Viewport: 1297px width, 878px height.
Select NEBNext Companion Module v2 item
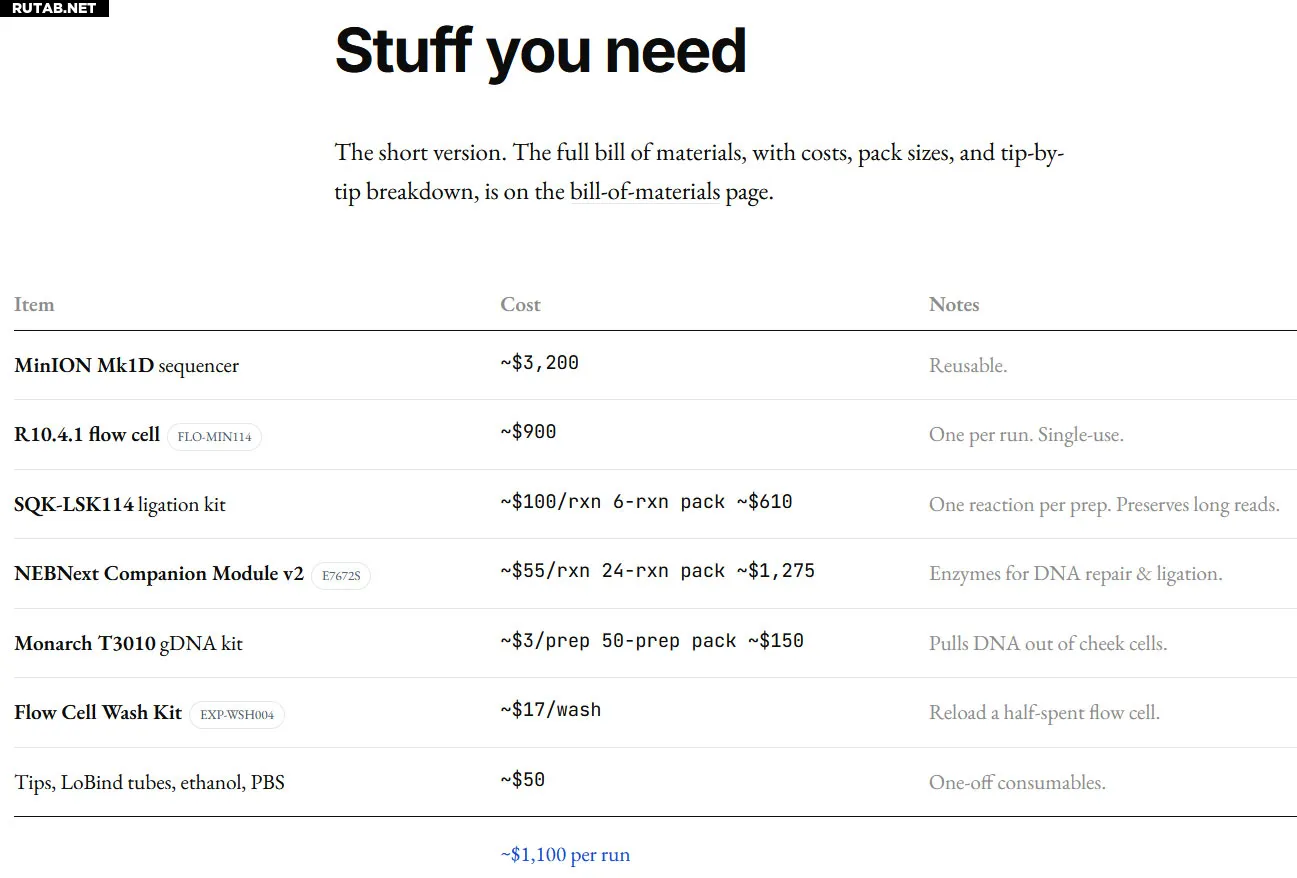tap(159, 574)
